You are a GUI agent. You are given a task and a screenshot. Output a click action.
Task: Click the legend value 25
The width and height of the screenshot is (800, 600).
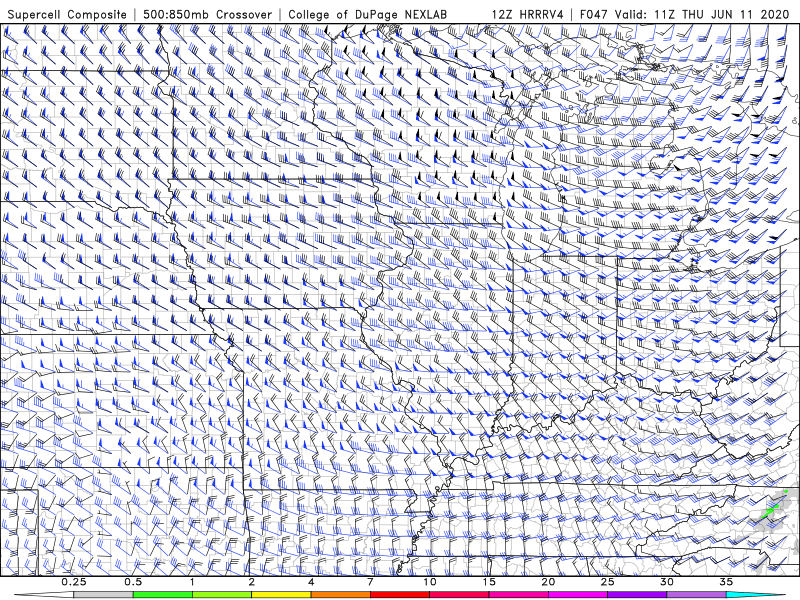[607, 582]
